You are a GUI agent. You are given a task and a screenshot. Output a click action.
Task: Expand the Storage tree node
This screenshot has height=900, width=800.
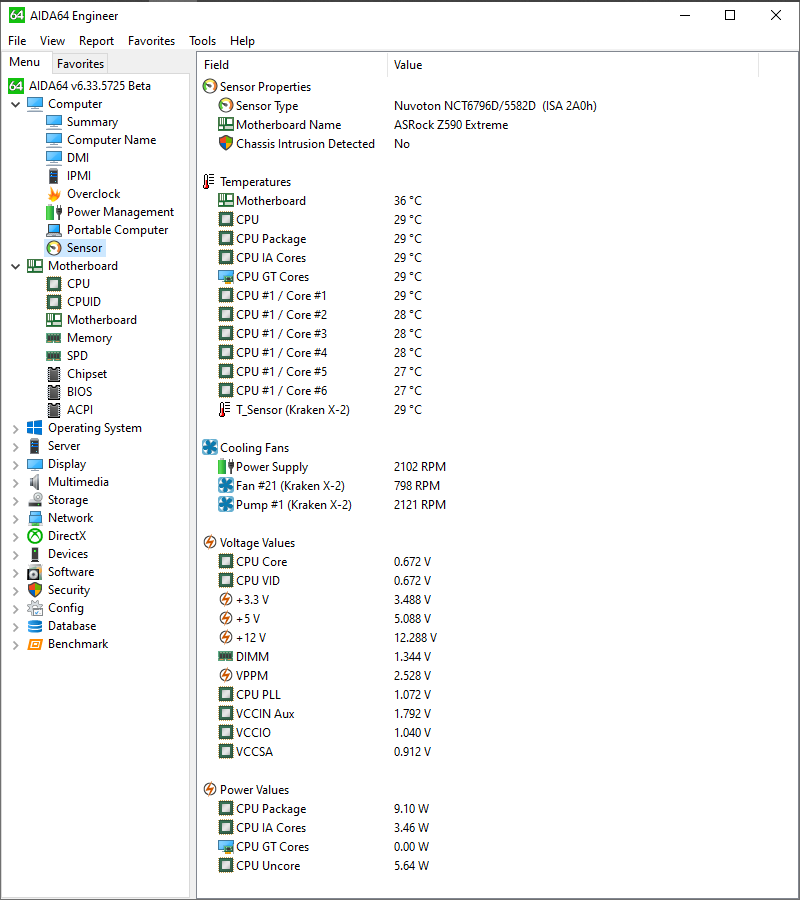[15, 501]
